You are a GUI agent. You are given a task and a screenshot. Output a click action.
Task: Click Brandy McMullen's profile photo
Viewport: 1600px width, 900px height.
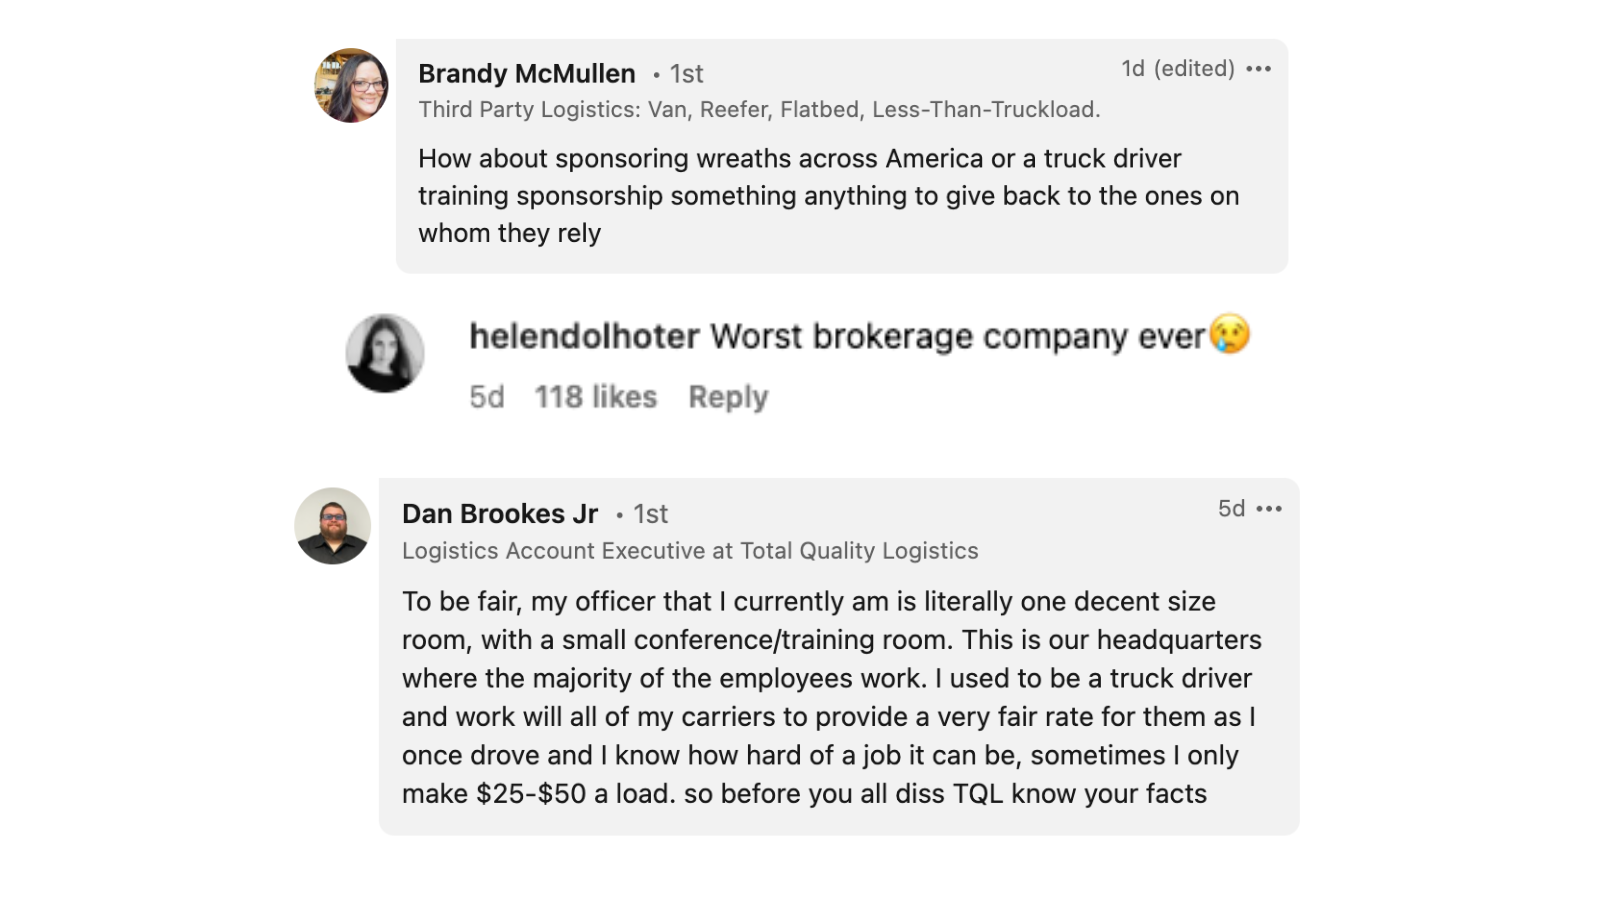pyautogui.click(x=351, y=86)
